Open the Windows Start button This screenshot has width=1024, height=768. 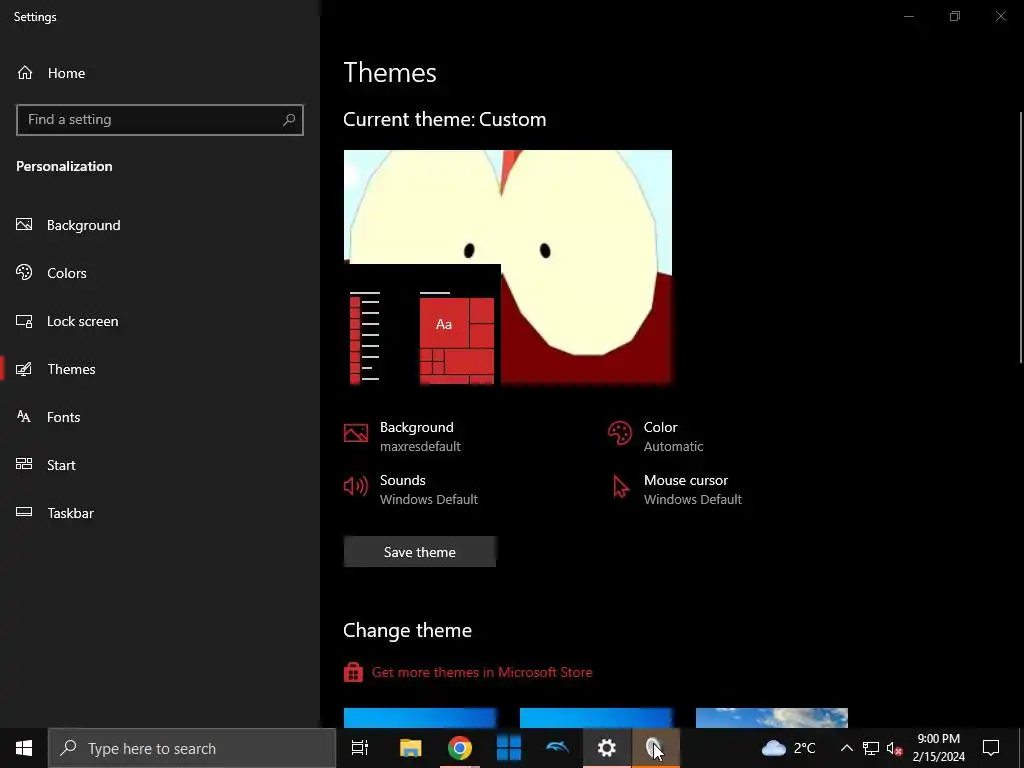[x=24, y=748]
